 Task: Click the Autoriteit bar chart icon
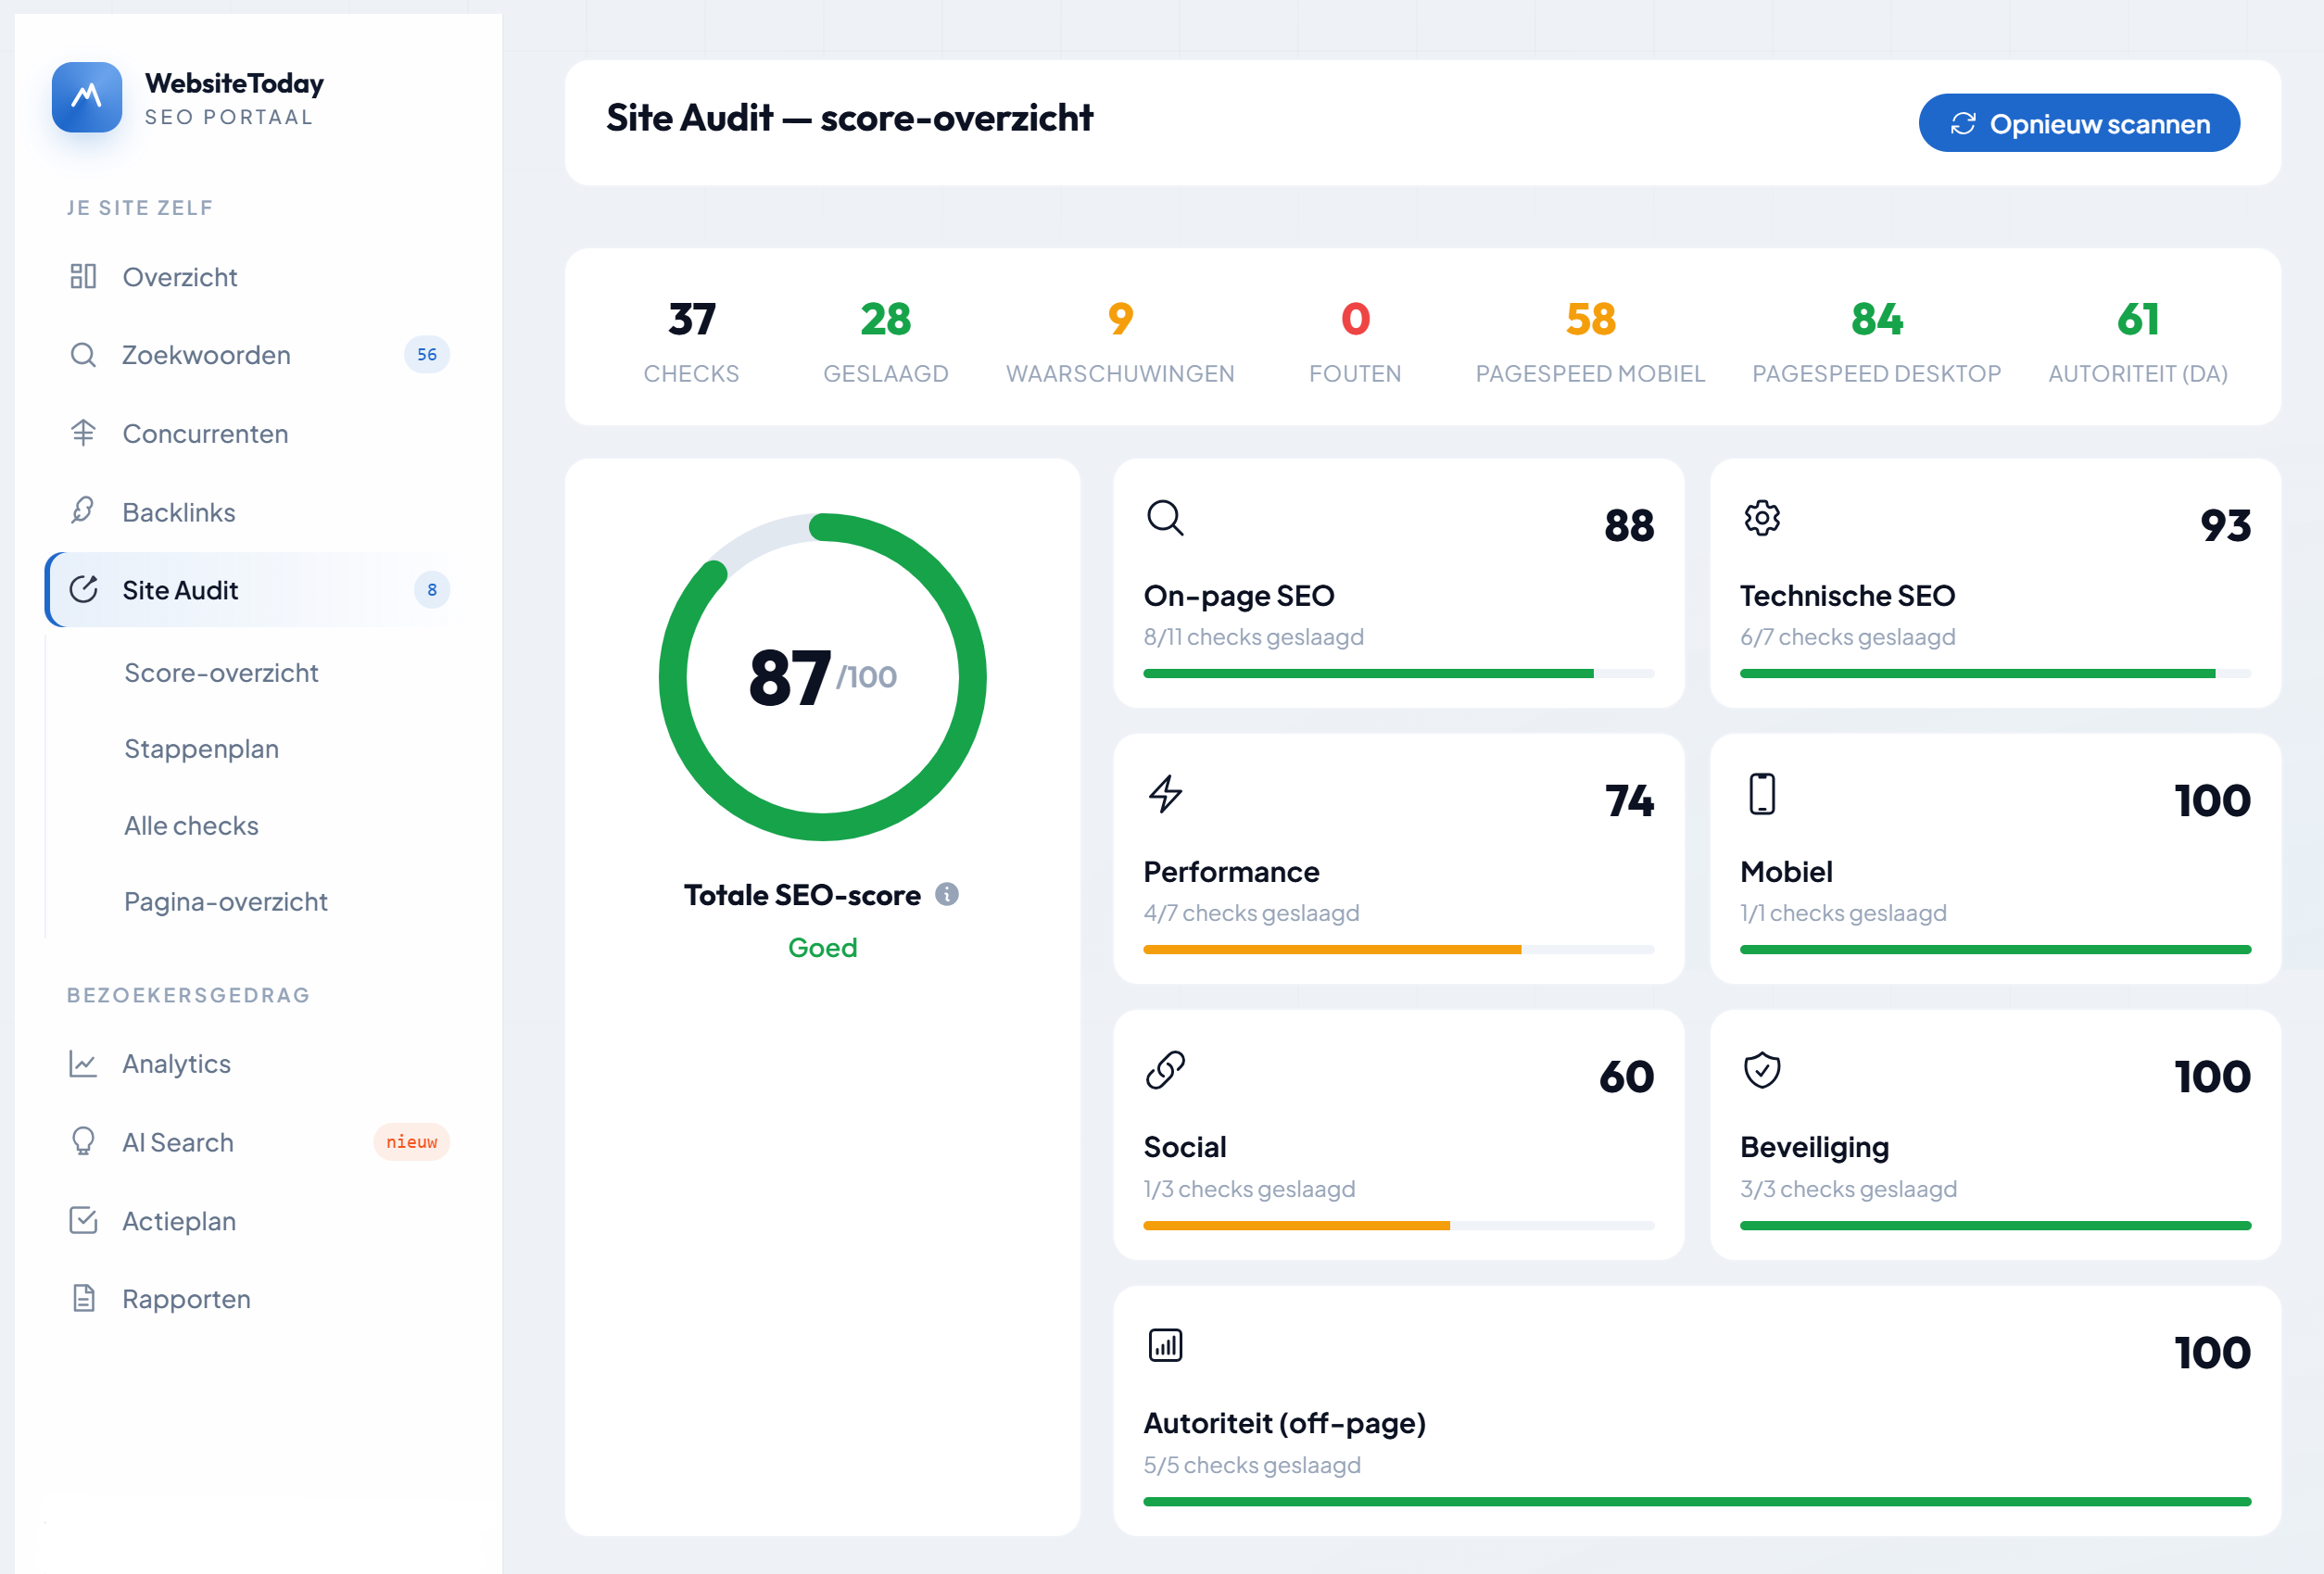[x=1165, y=1346]
